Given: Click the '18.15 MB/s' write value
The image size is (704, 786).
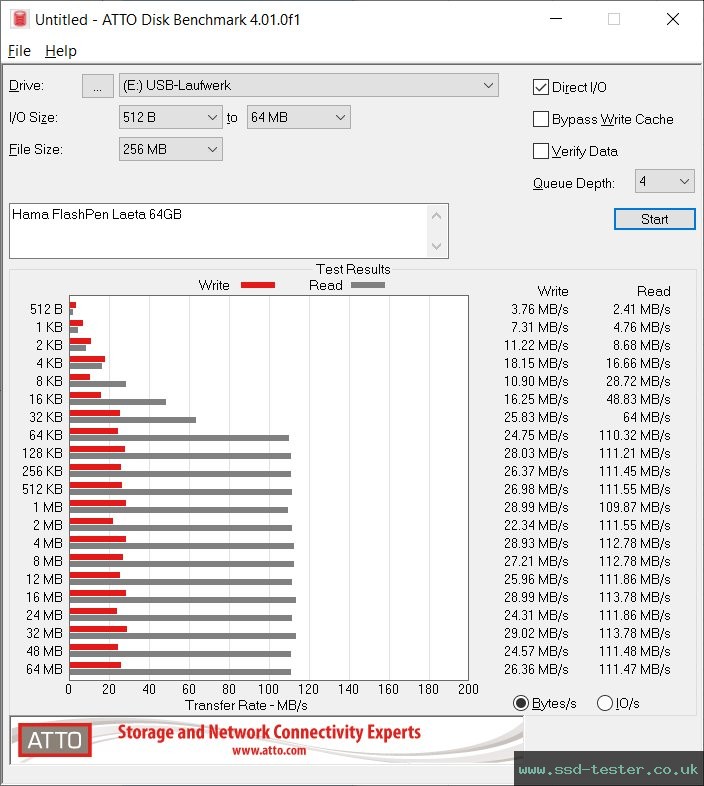Looking at the screenshot, I should click(x=536, y=363).
